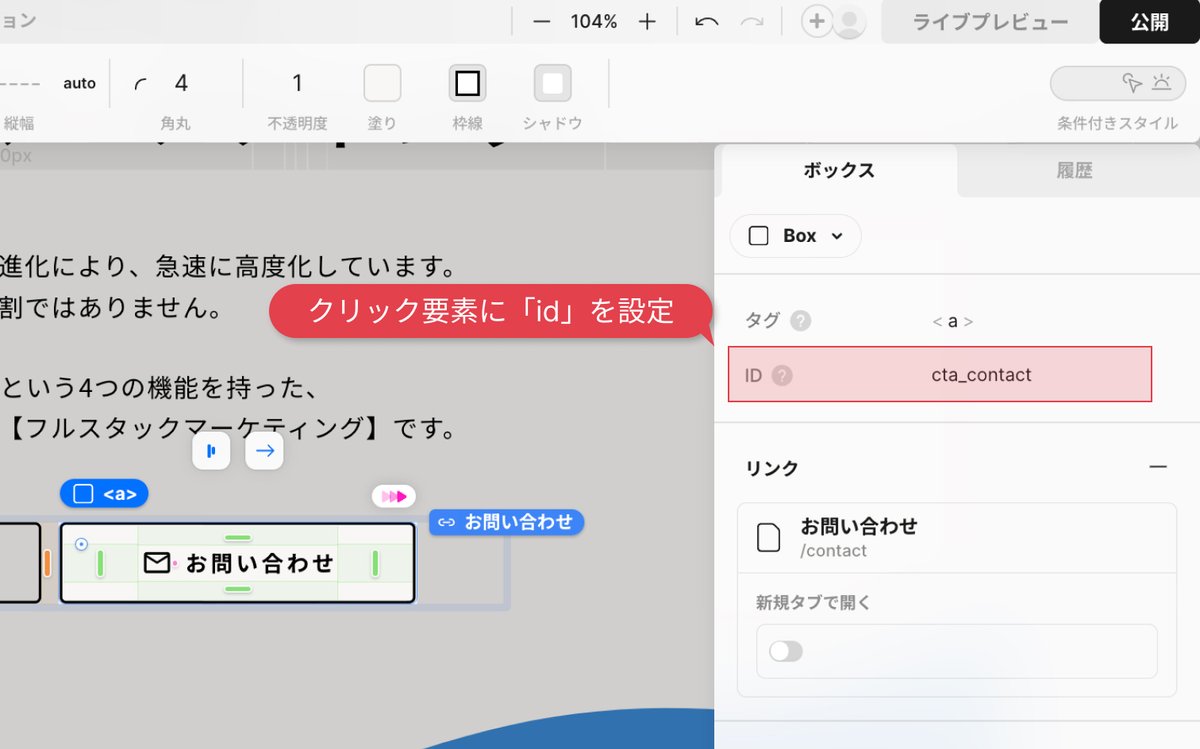The image size is (1200, 749).
Task: Toggle 新規タブで開く open in new tab
Action: [786, 652]
